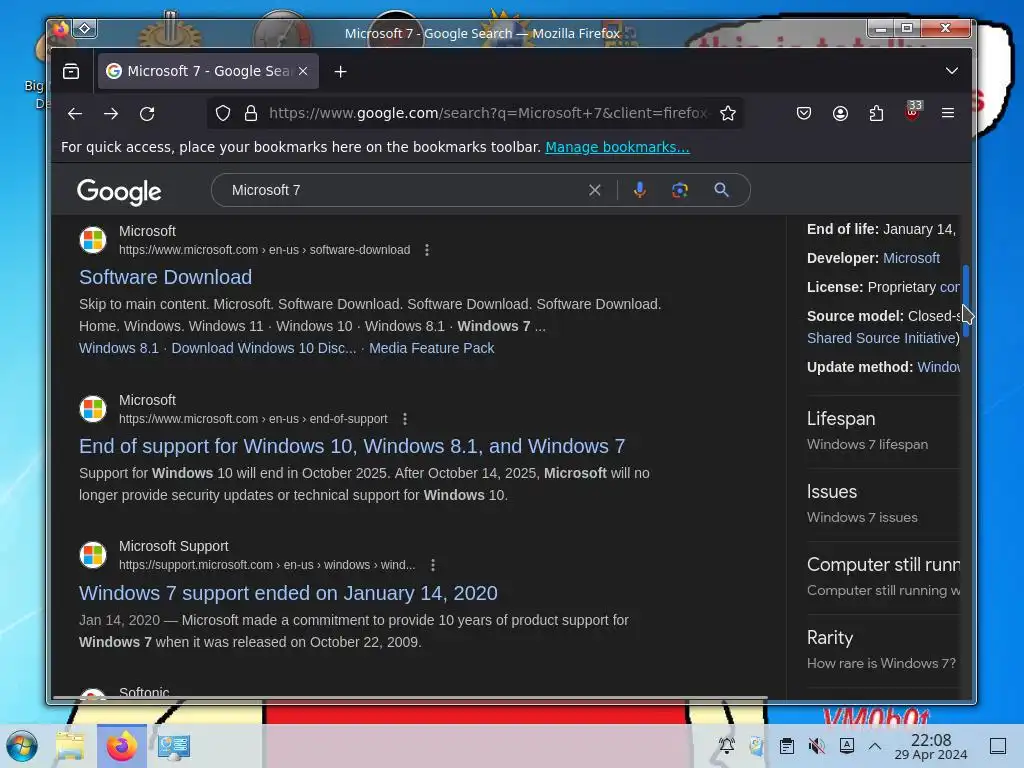Open options for end-of-support result
This screenshot has width=1024, height=768.
[405, 419]
